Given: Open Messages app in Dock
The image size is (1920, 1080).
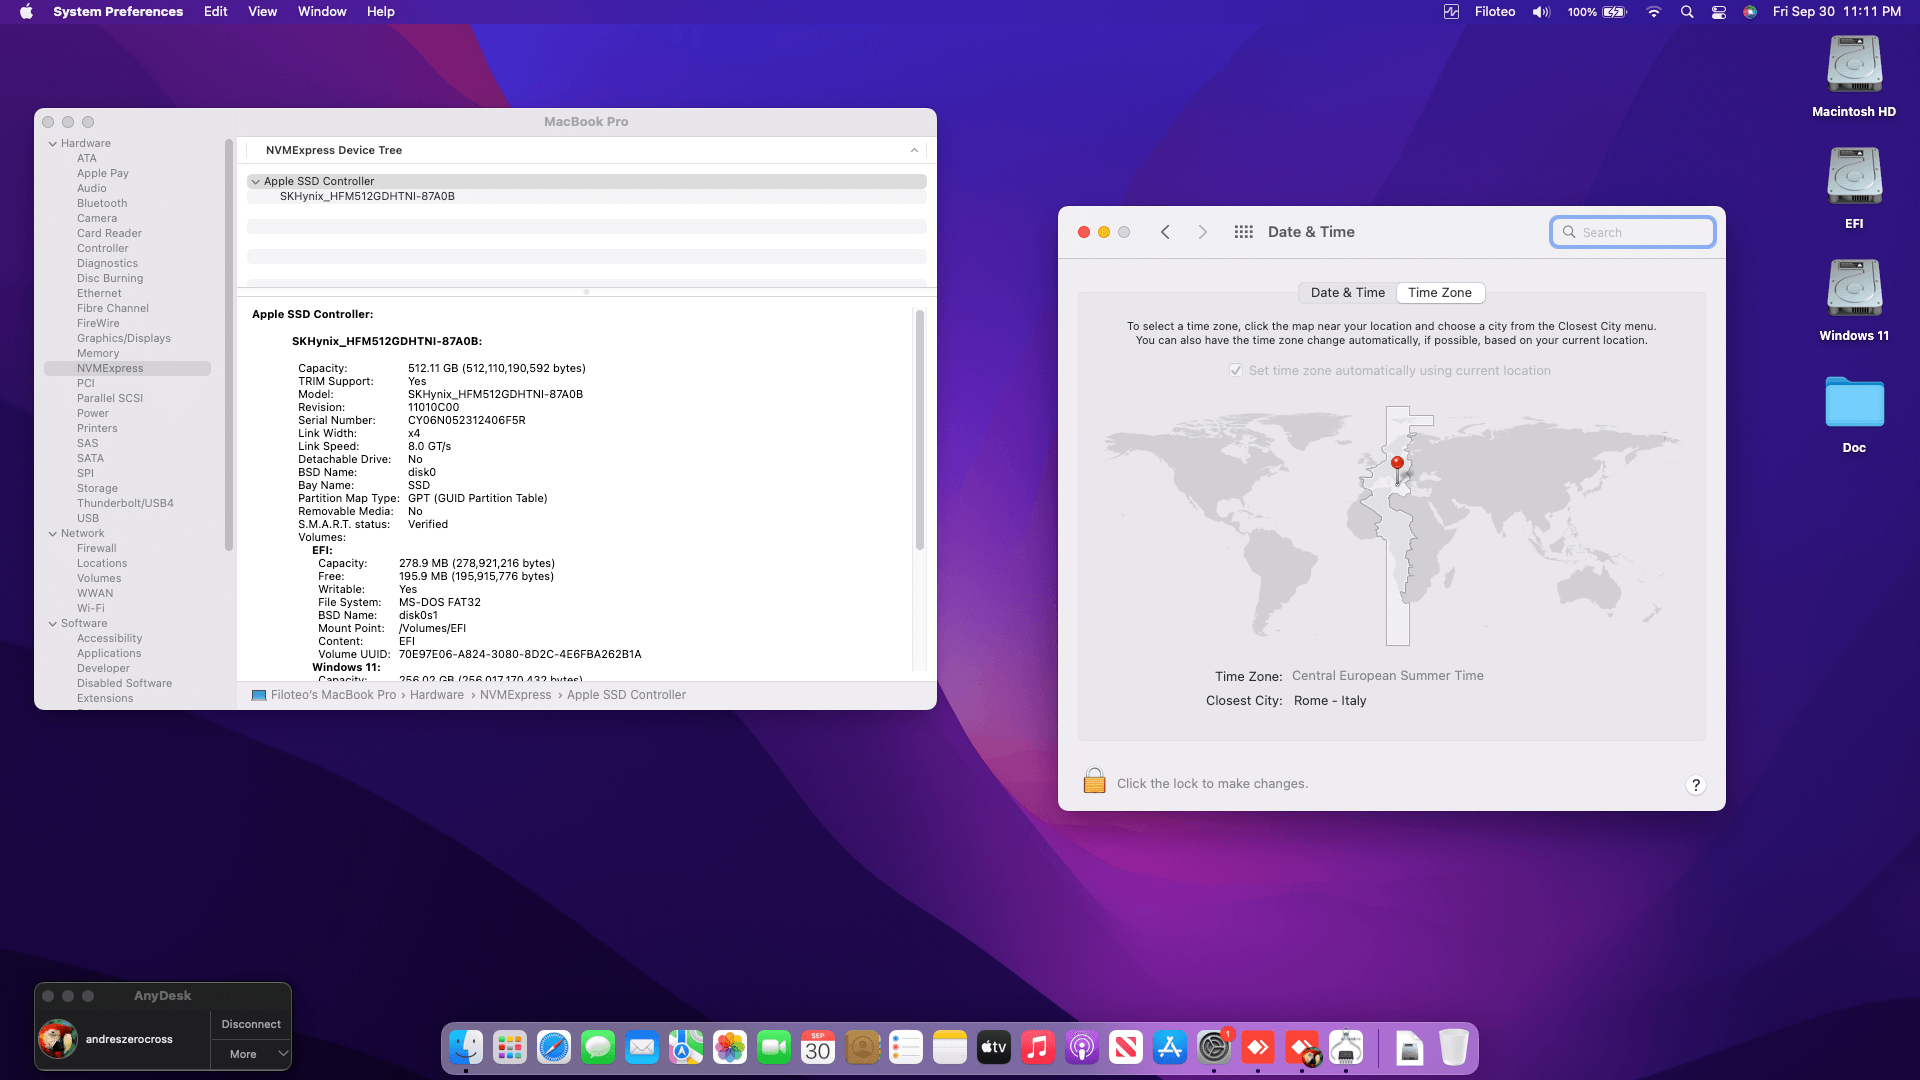Looking at the screenshot, I should (598, 1047).
